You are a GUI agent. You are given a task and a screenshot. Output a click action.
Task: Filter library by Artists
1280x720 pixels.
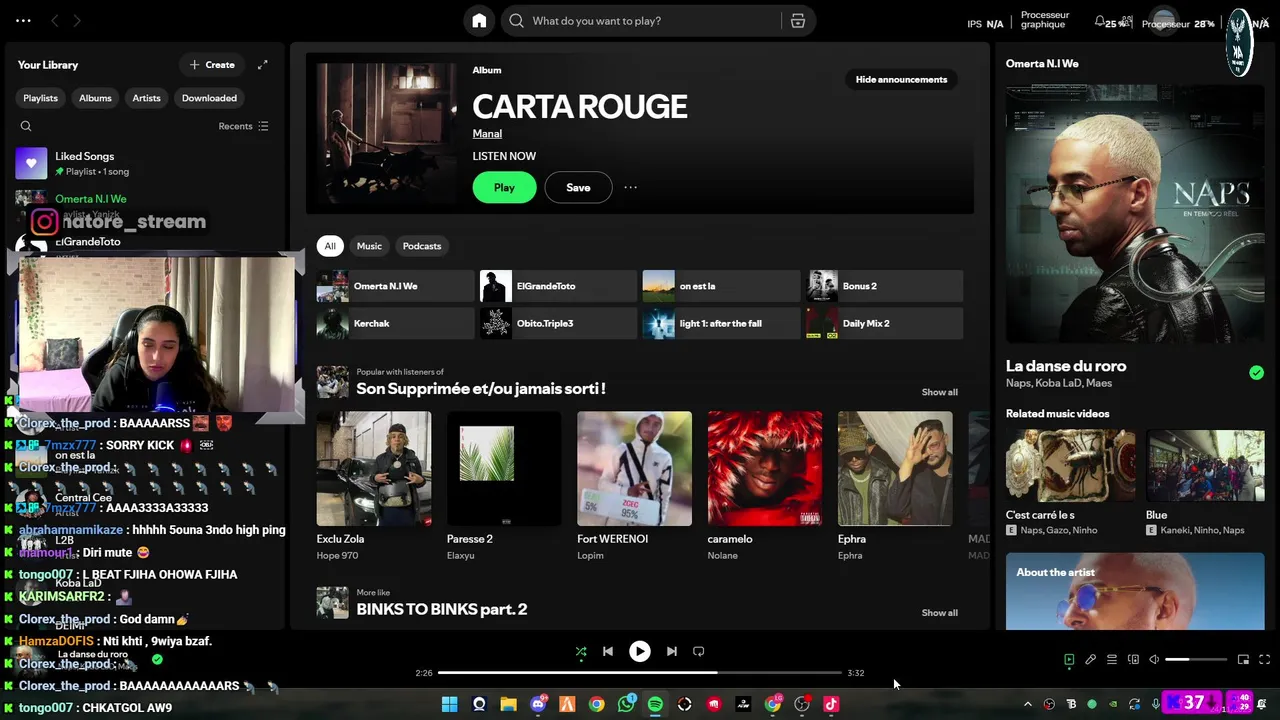coord(146,98)
